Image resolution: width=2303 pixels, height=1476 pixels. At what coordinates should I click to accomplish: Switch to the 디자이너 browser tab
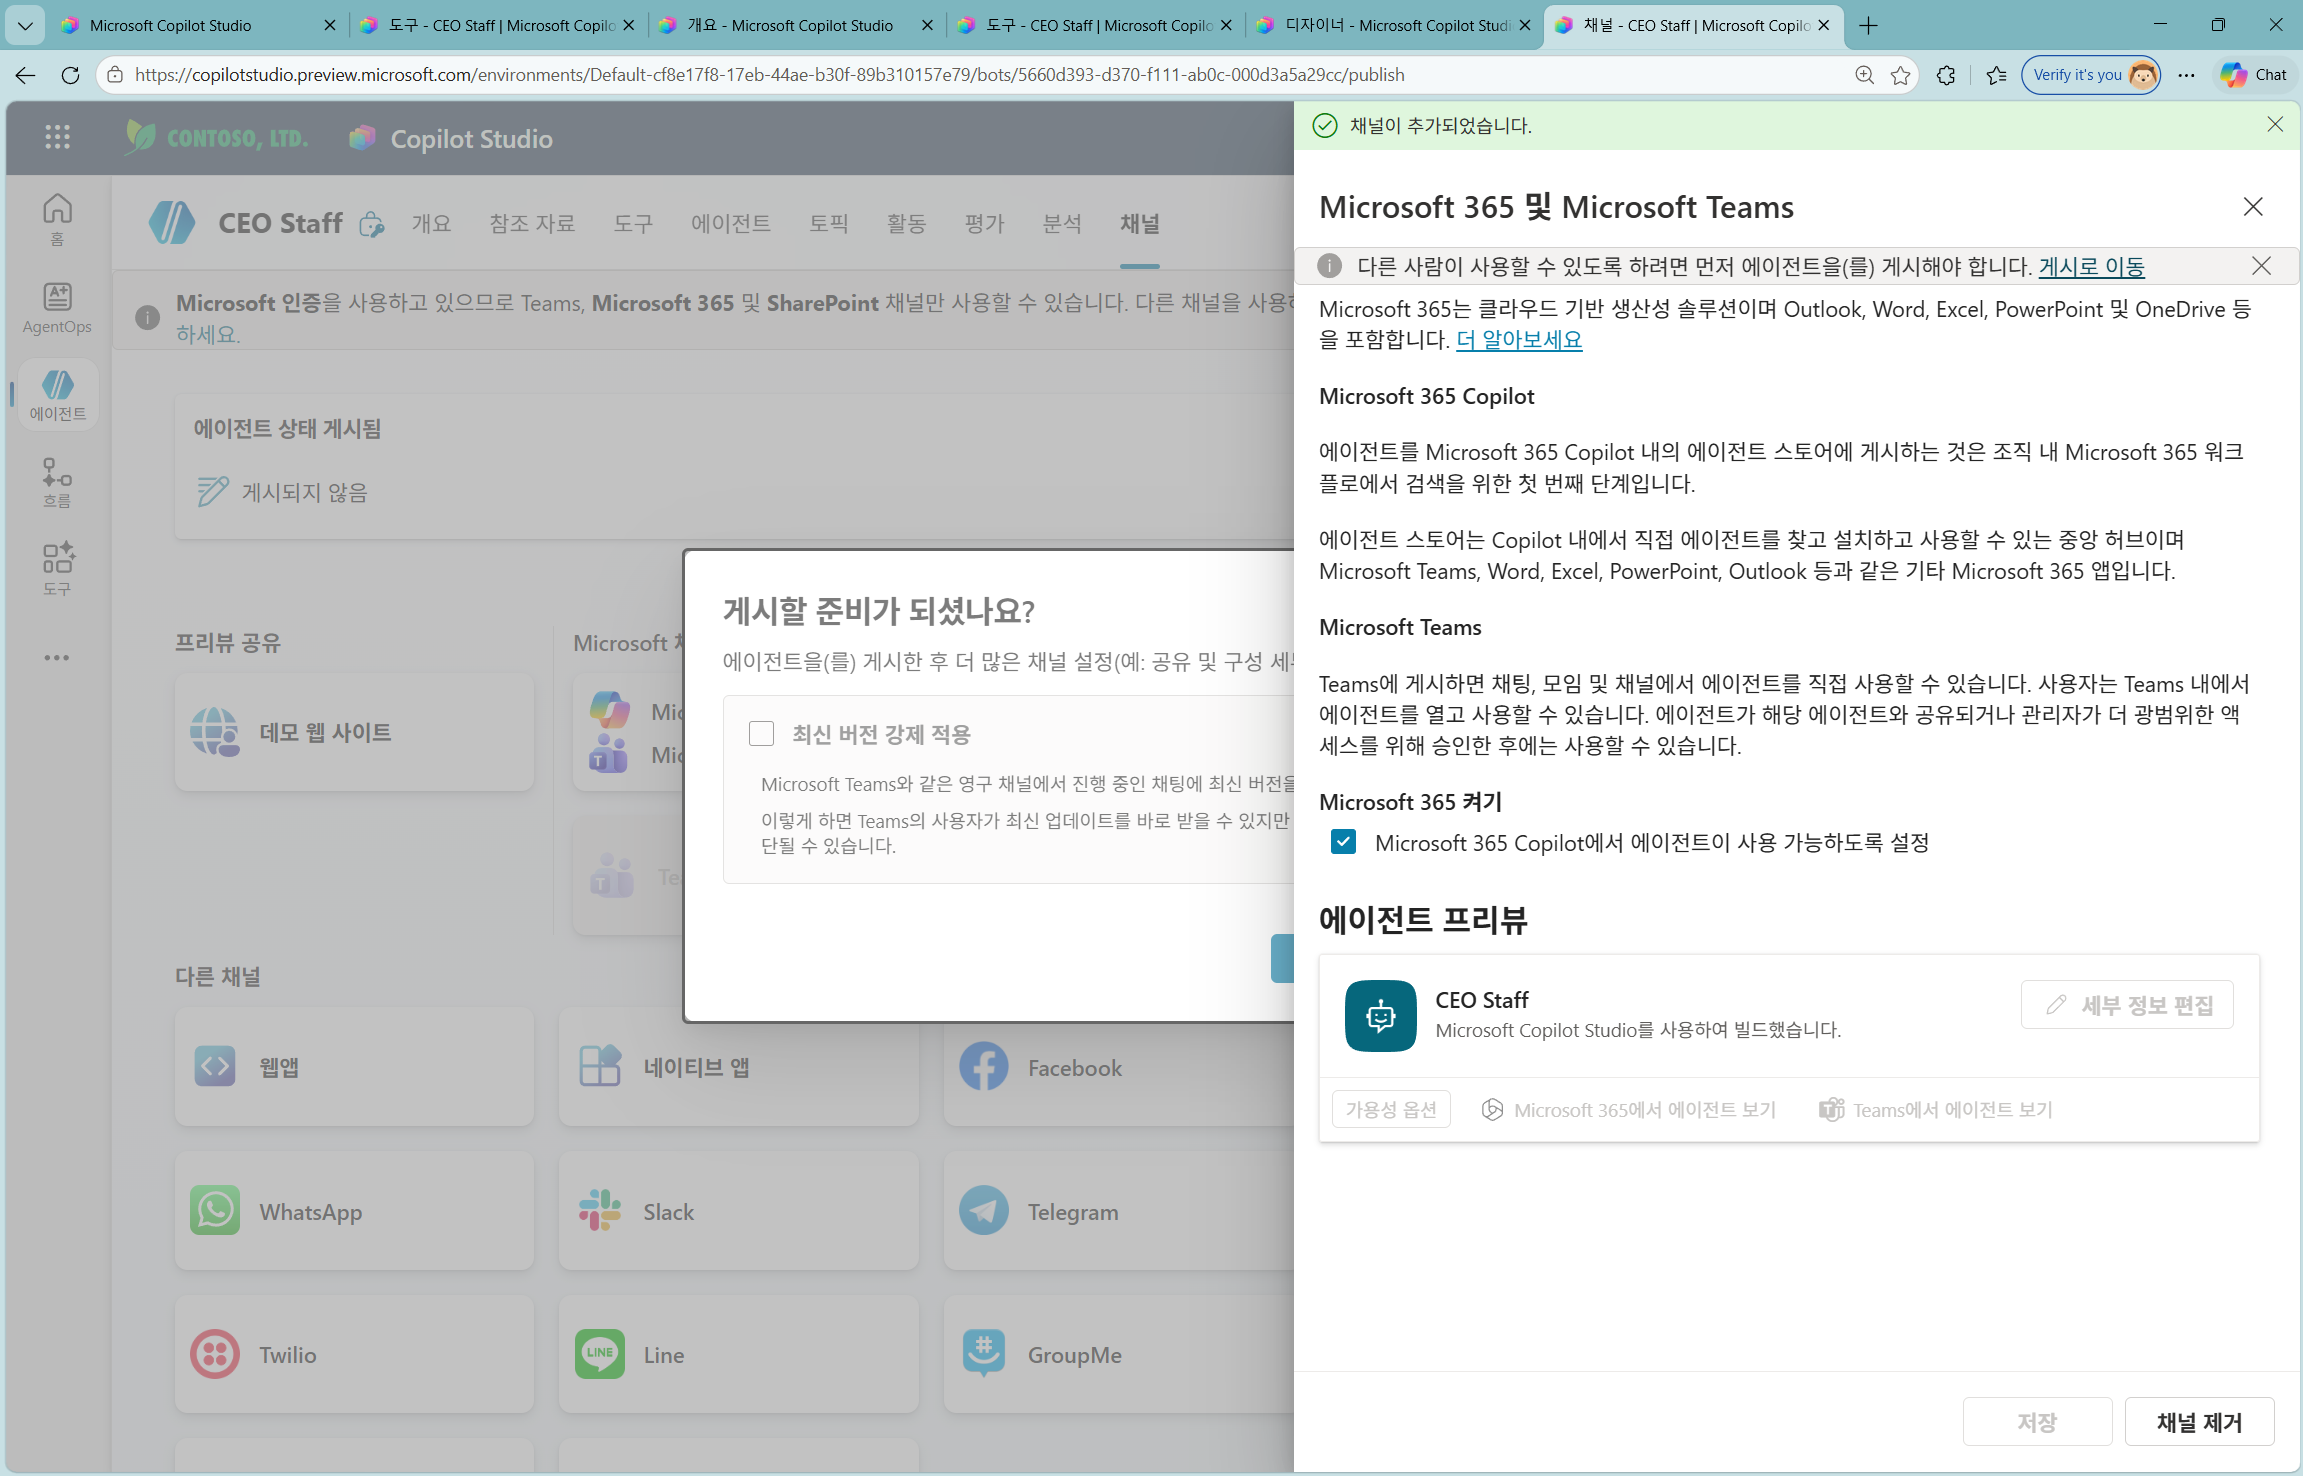click(1394, 25)
